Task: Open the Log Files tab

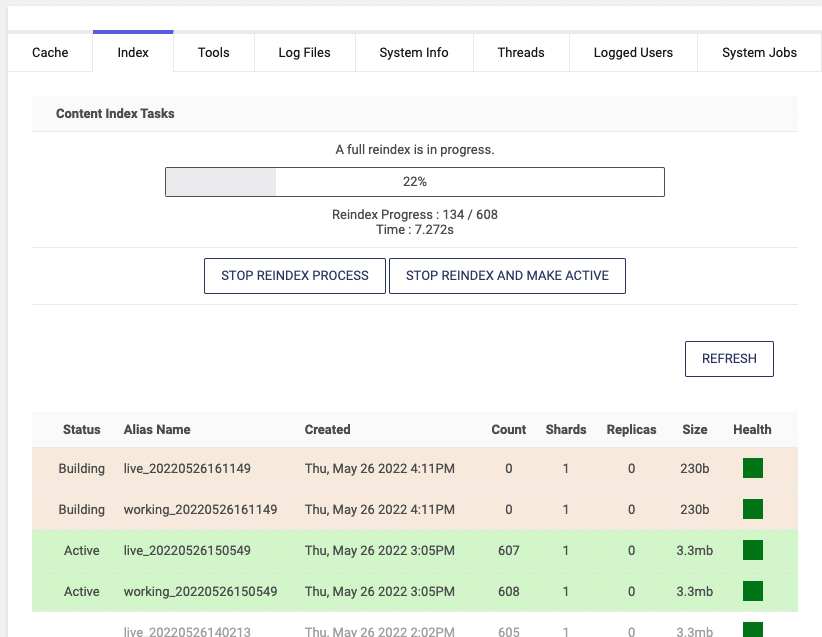Action: pyautogui.click(x=304, y=52)
